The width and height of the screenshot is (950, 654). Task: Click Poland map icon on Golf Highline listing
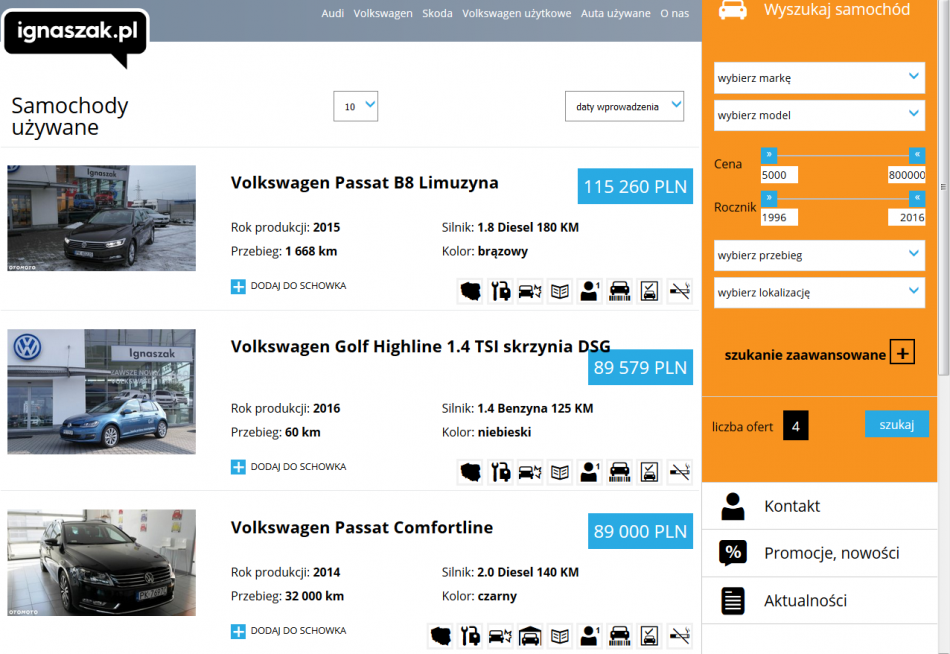470,472
